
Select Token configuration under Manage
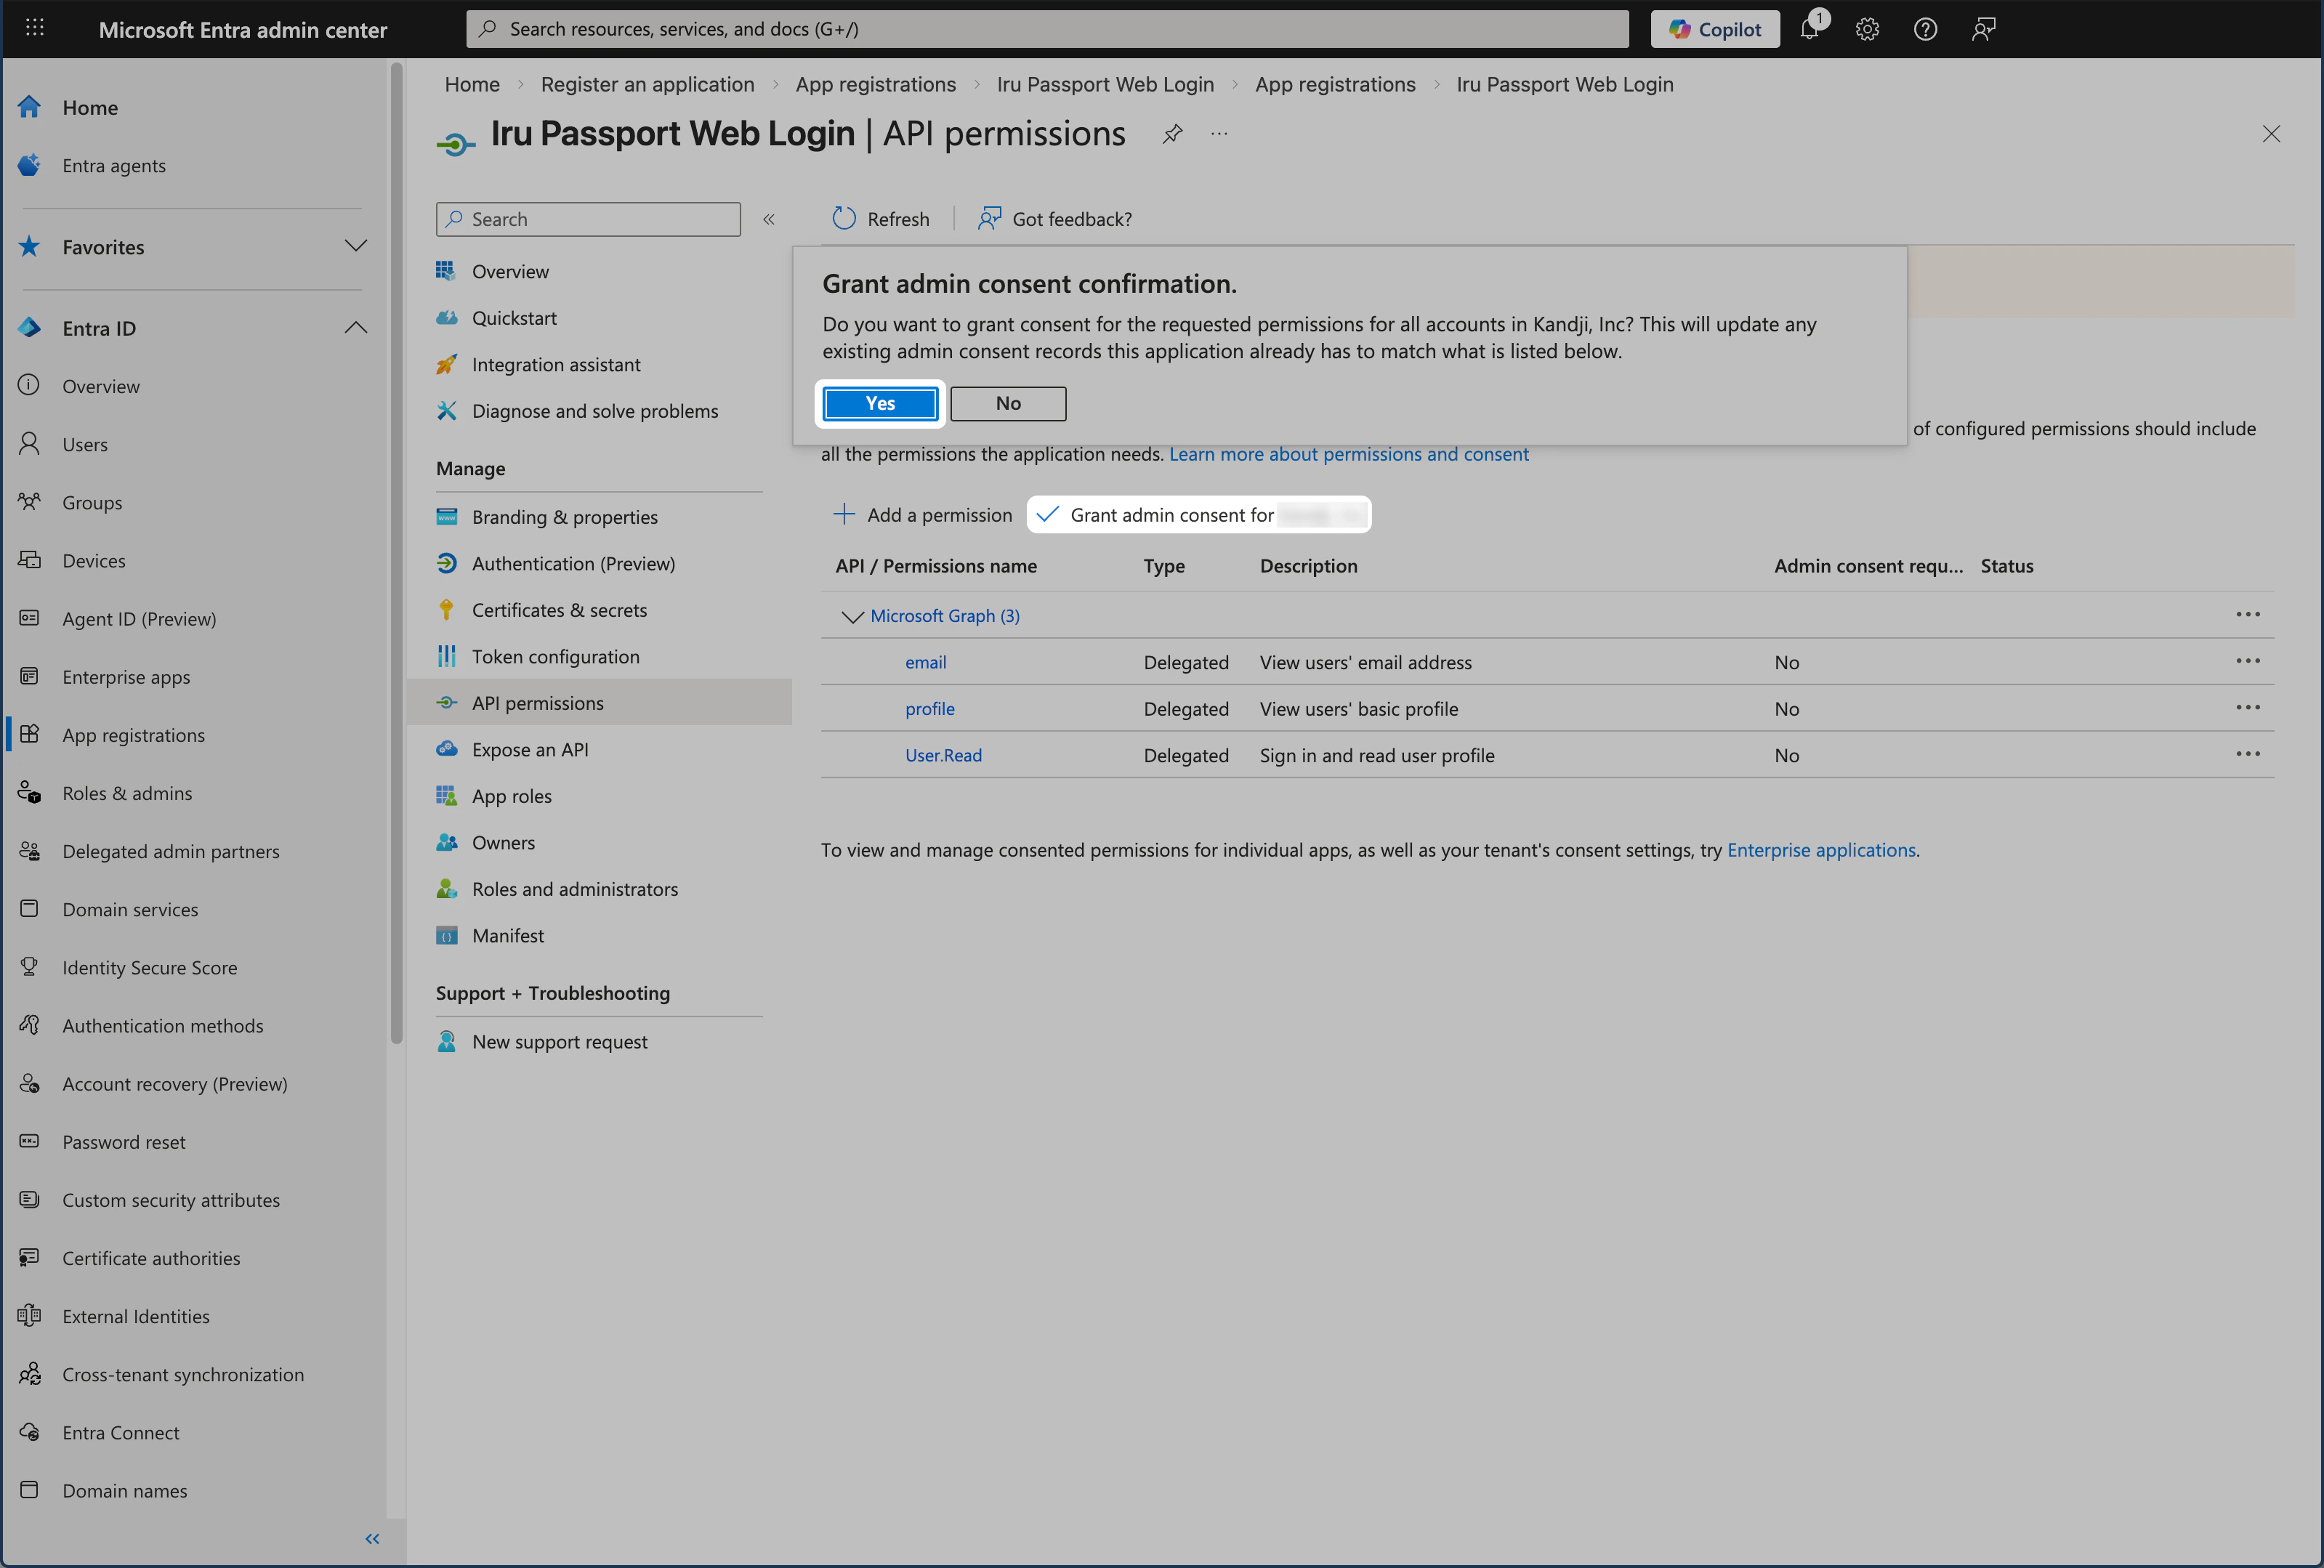(556, 656)
